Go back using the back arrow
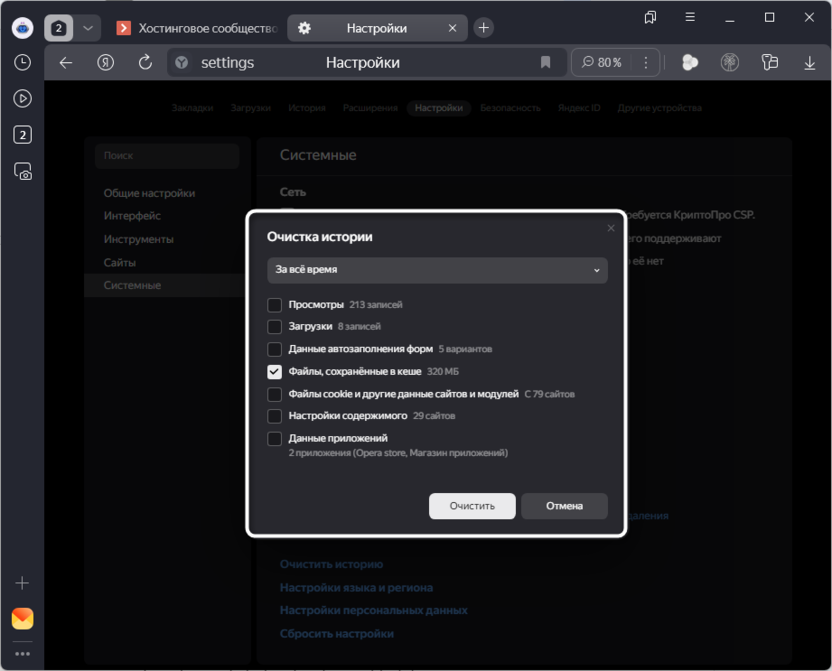This screenshot has width=832, height=671. point(66,63)
